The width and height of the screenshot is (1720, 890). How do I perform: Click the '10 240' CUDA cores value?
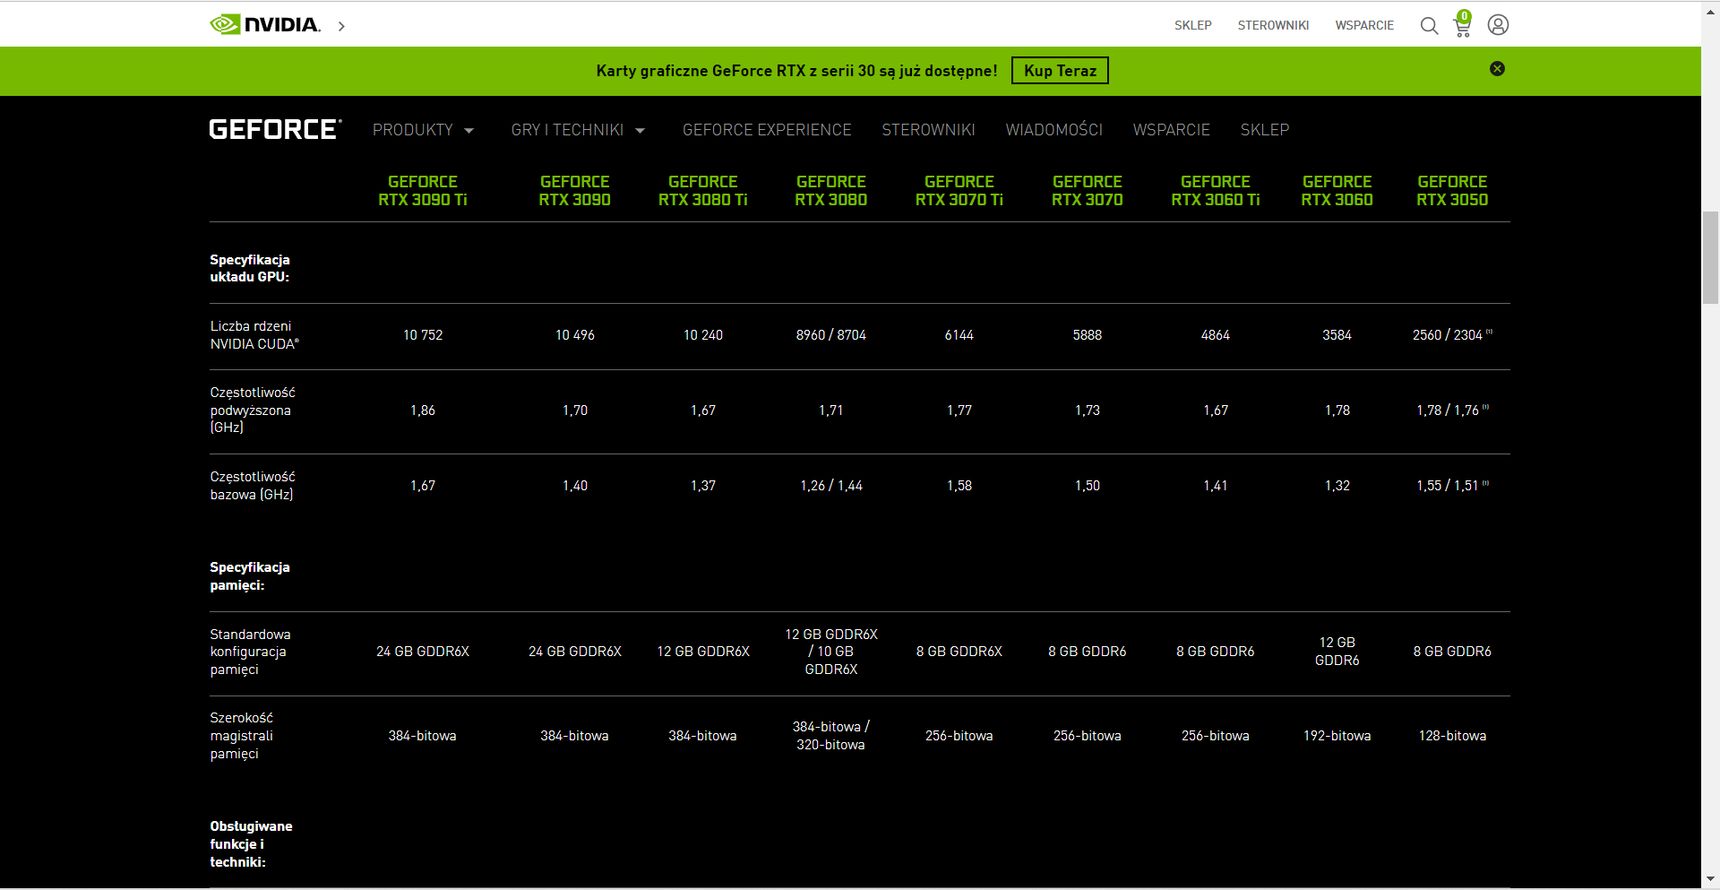[x=703, y=335]
